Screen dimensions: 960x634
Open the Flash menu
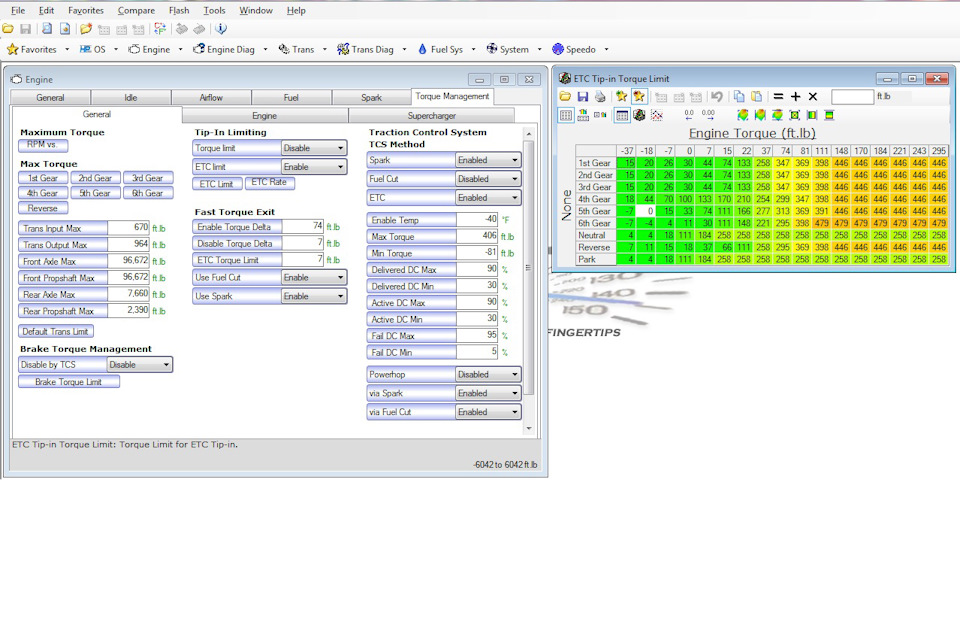[179, 10]
